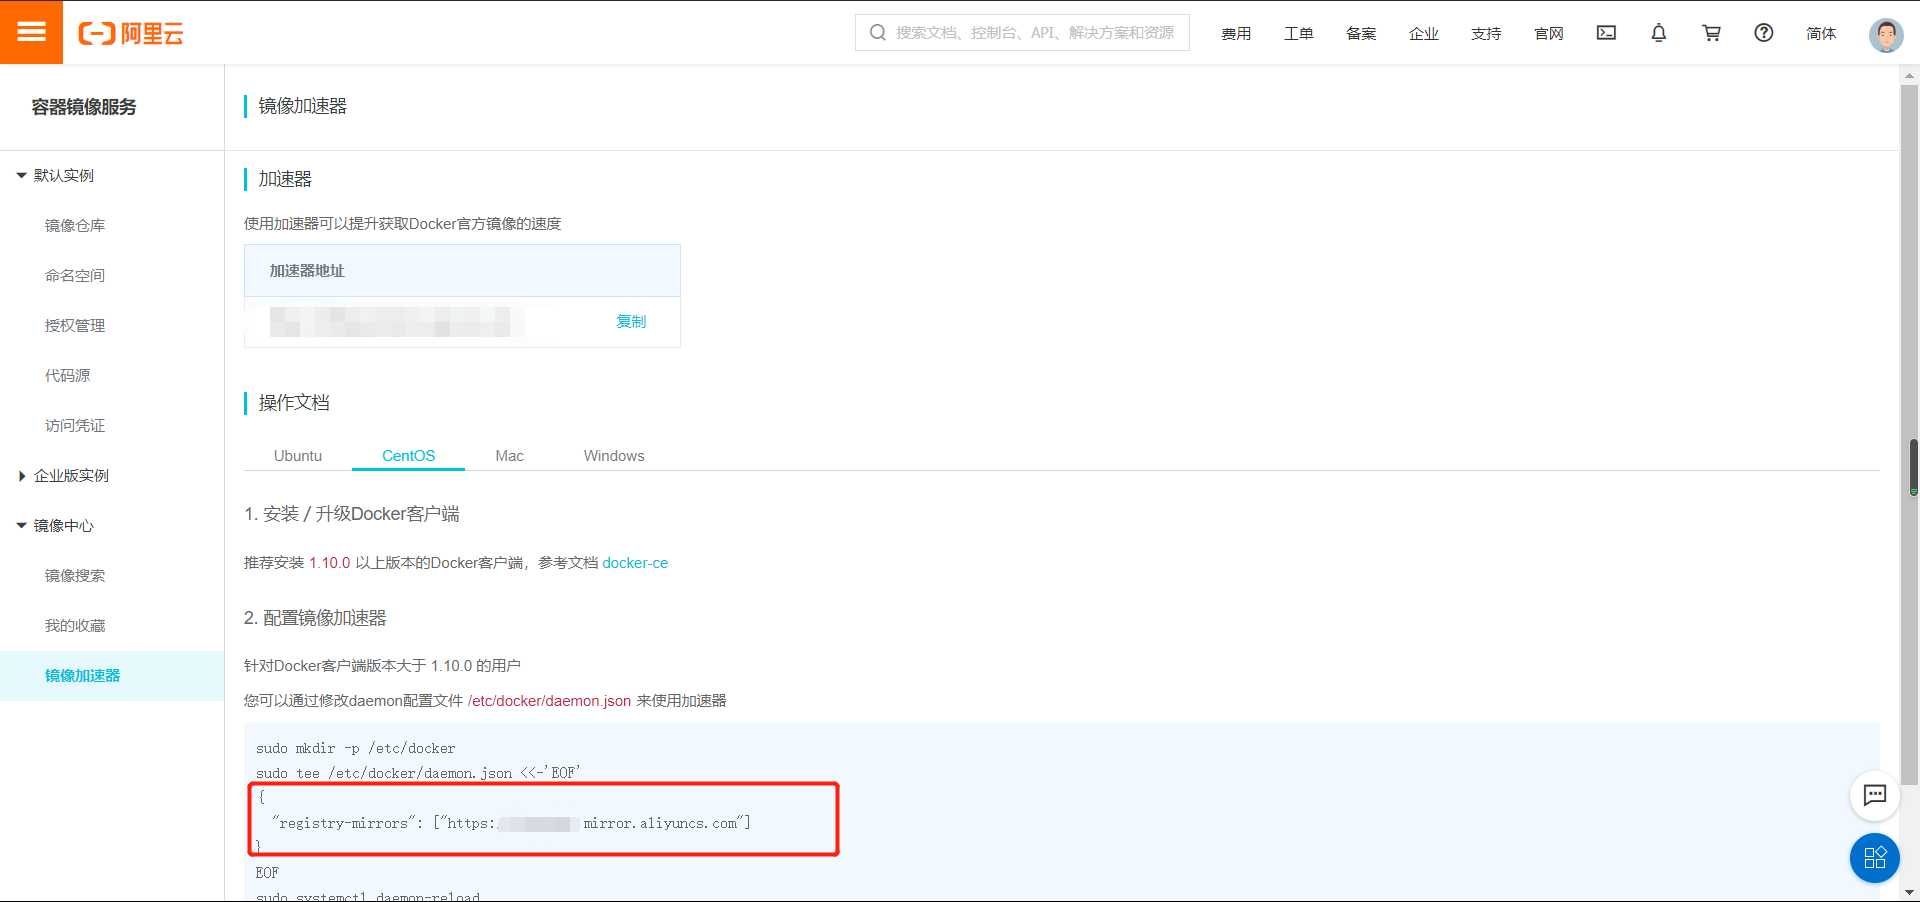
Task: Click the "sudo mkdir -p /etc/docker" line
Action: 355,748
